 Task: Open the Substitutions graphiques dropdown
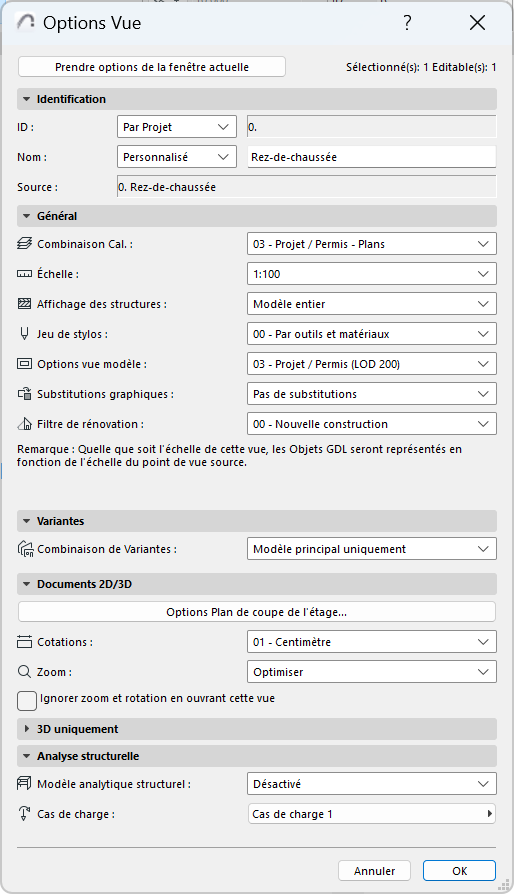click(372, 394)
